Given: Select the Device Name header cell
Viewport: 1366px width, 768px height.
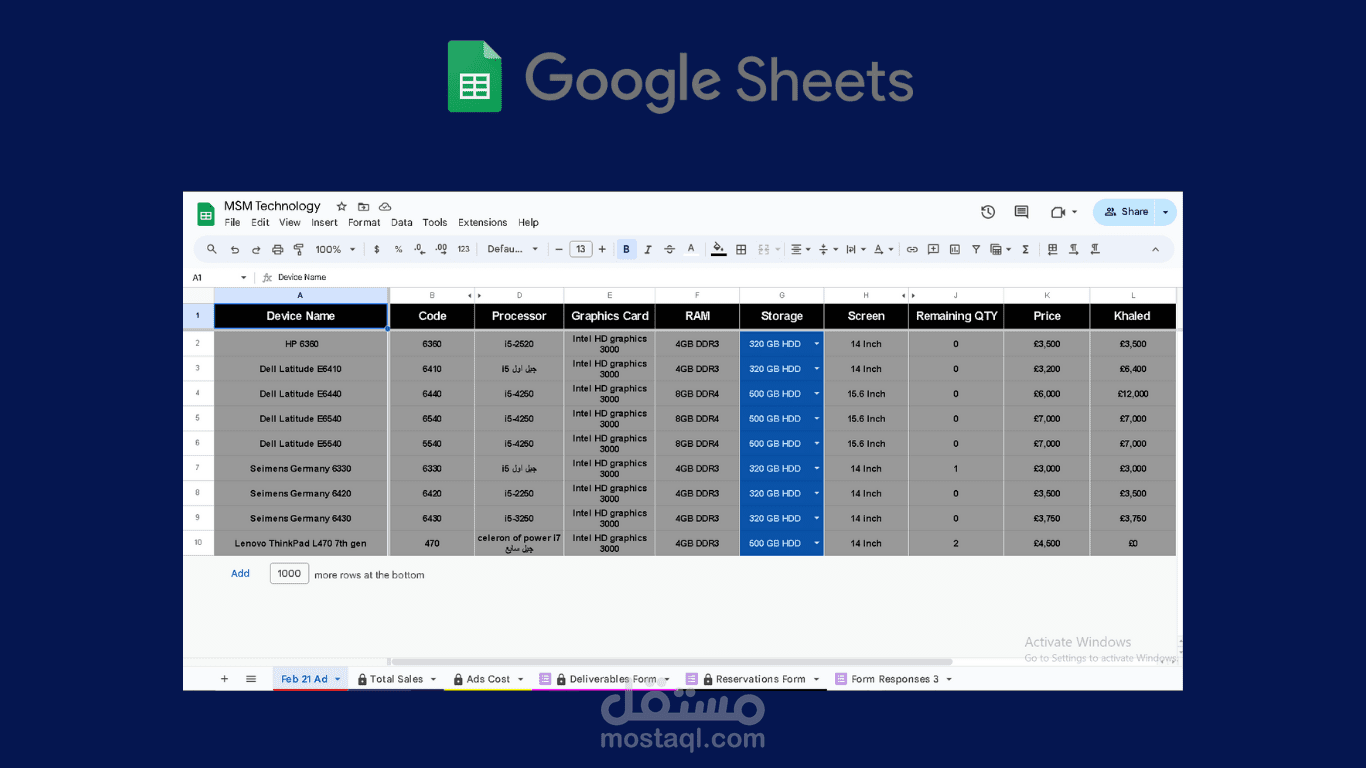Looking at the screenshot, I should (x=301, y=316).
